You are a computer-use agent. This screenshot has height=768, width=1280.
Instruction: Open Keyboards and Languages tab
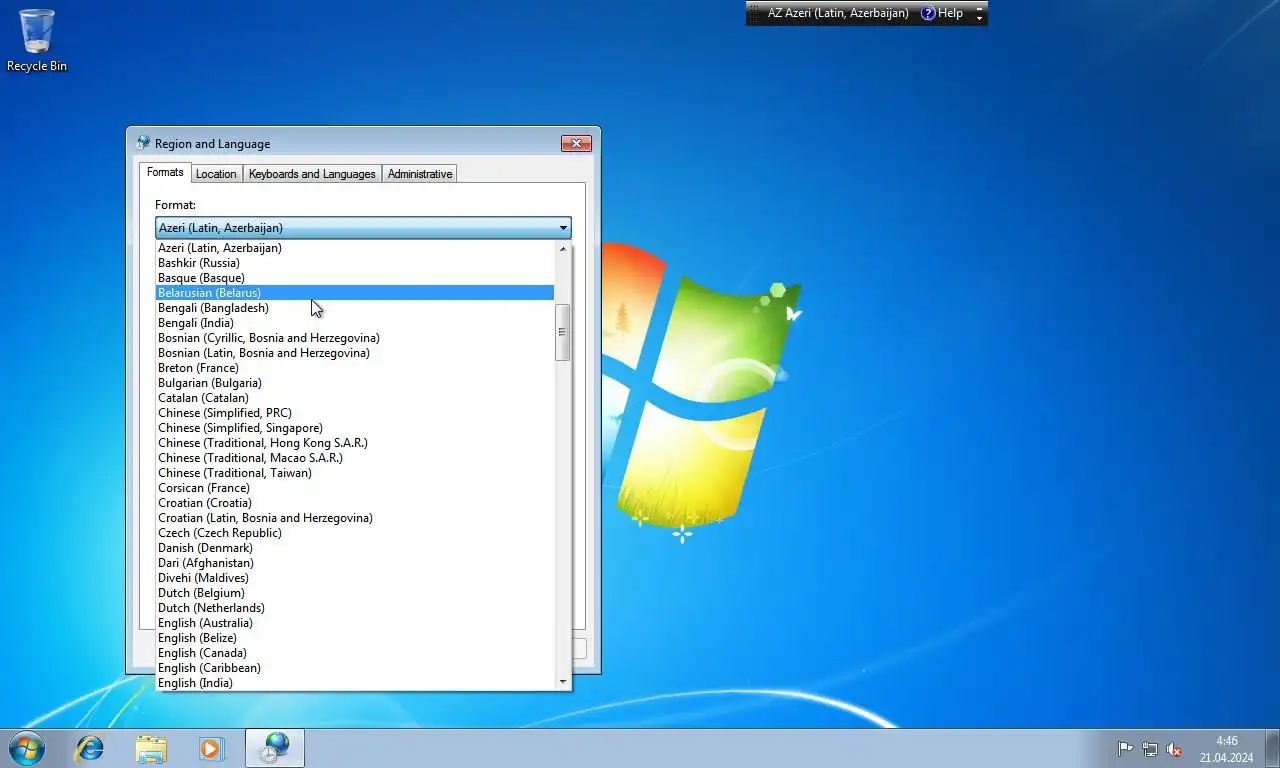(x=312, y=174)
